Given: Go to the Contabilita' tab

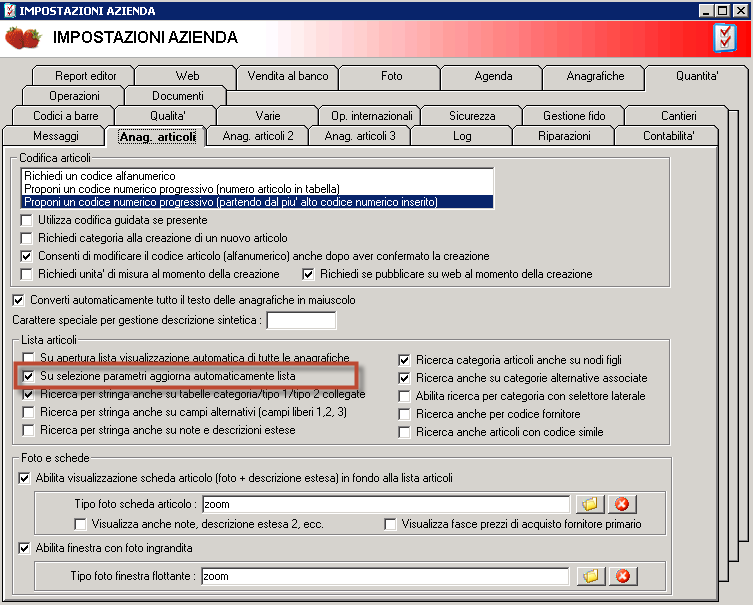Looking at the screenshot, I should (668, 136).
